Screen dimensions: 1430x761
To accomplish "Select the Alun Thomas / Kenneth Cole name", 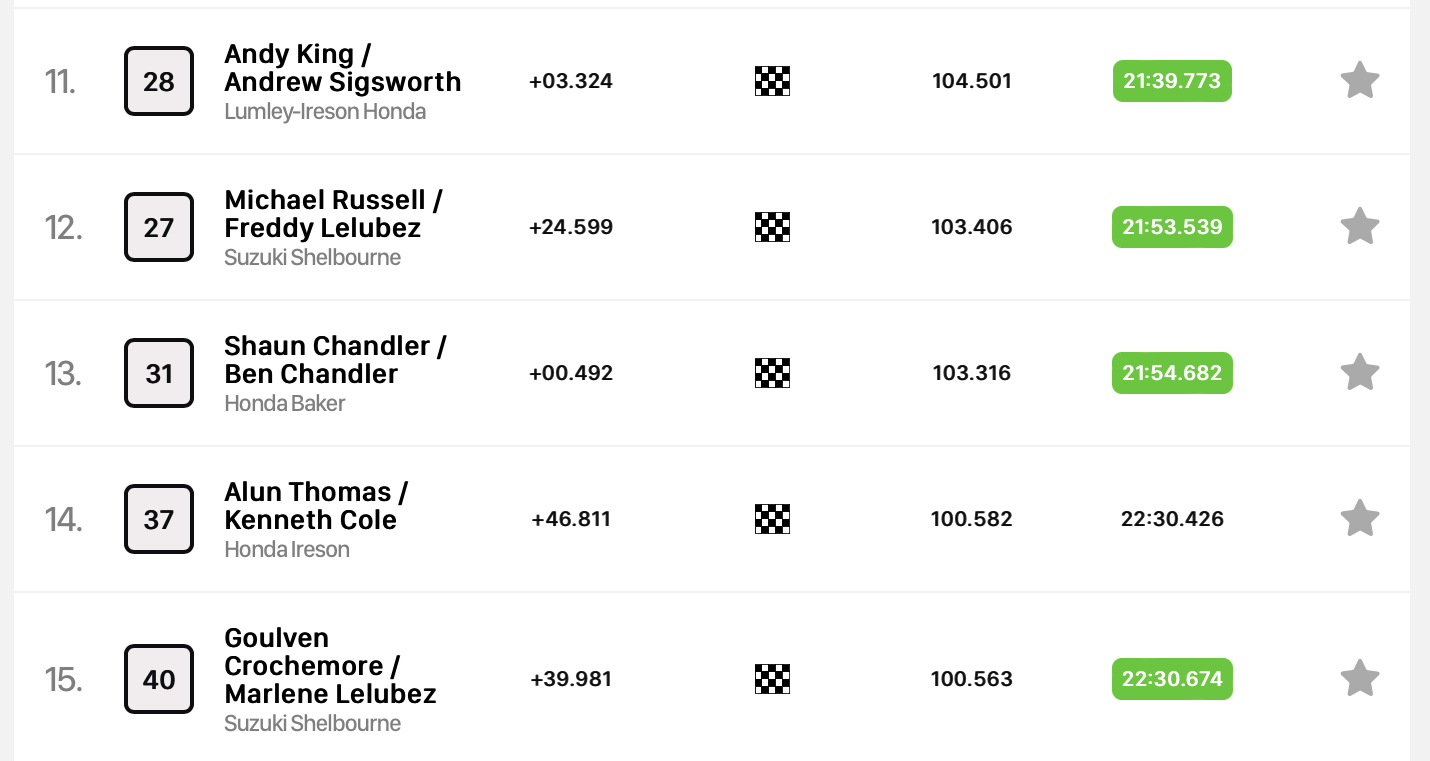I will pos(316,506).
